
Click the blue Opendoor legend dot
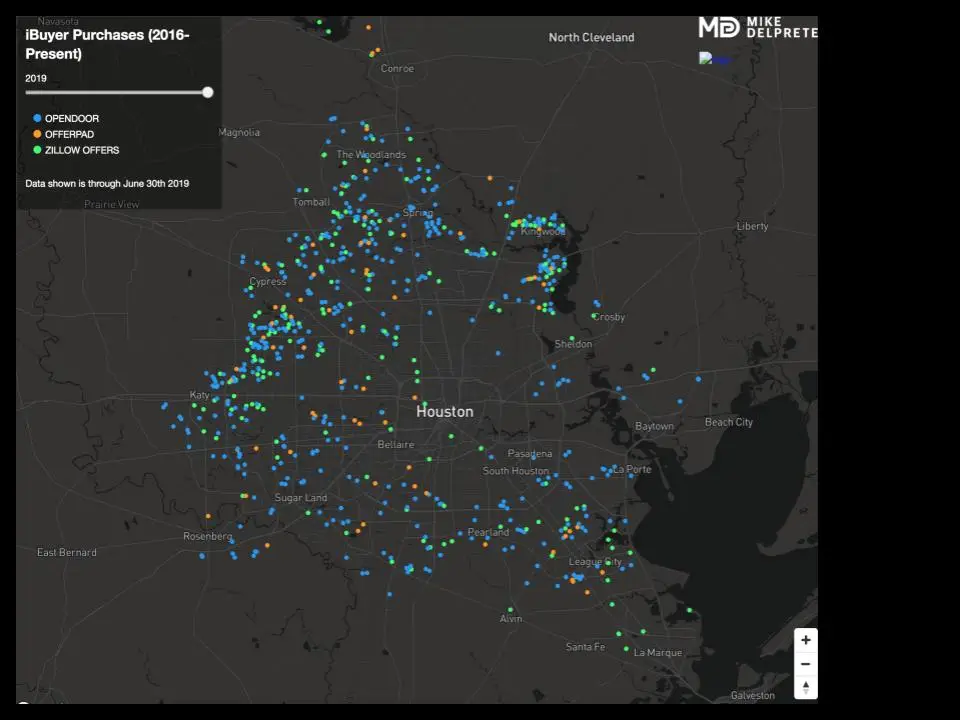point(37,118)
